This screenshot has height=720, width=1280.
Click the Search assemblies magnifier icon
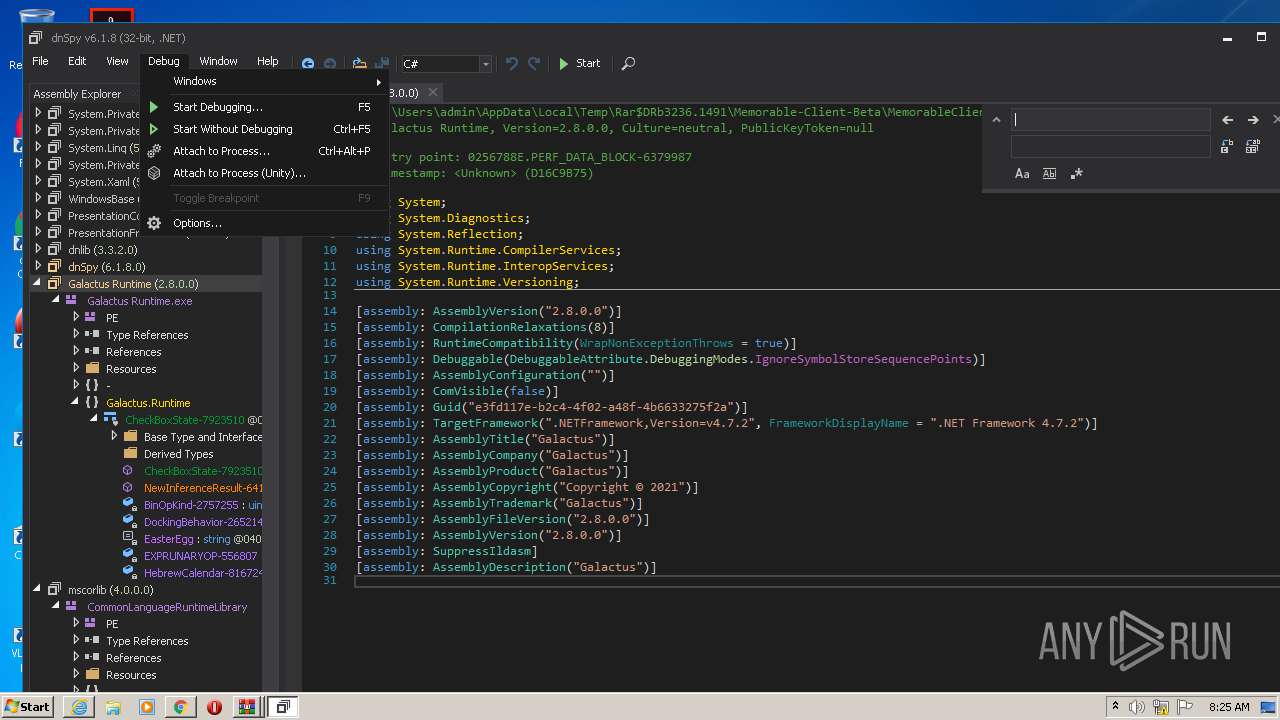pos(628,63)
